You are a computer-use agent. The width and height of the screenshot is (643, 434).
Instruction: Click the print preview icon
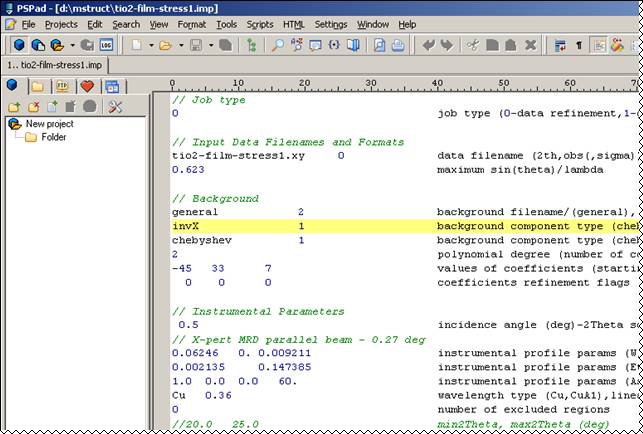coord(379,45)
